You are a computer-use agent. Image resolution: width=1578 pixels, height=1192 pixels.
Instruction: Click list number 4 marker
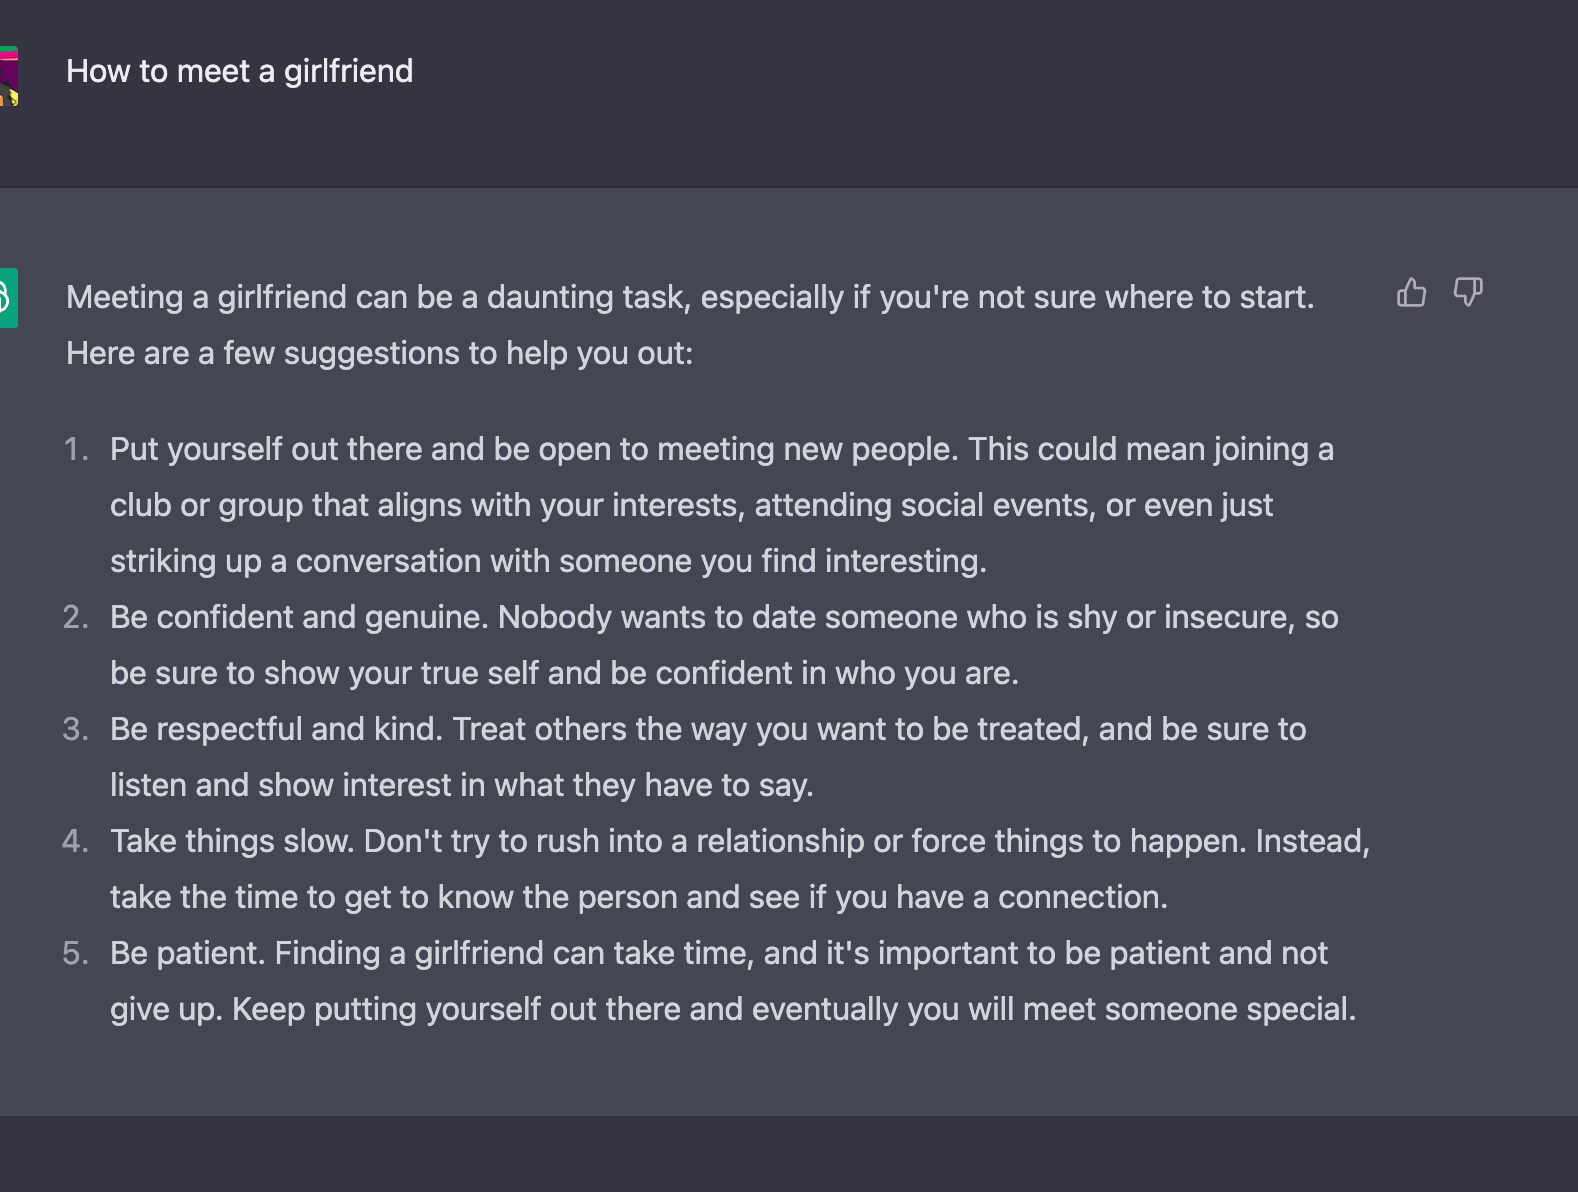(76, 841)
